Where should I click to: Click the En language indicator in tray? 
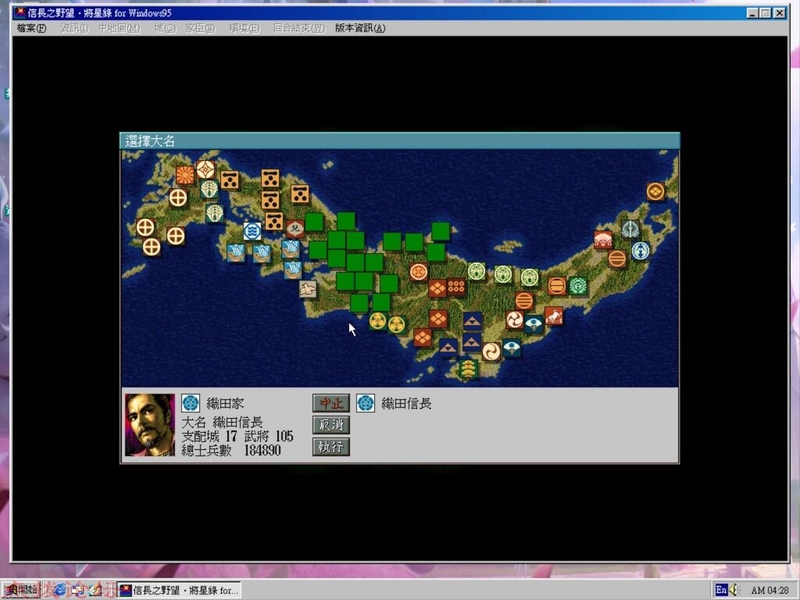(x=721, y=590)
